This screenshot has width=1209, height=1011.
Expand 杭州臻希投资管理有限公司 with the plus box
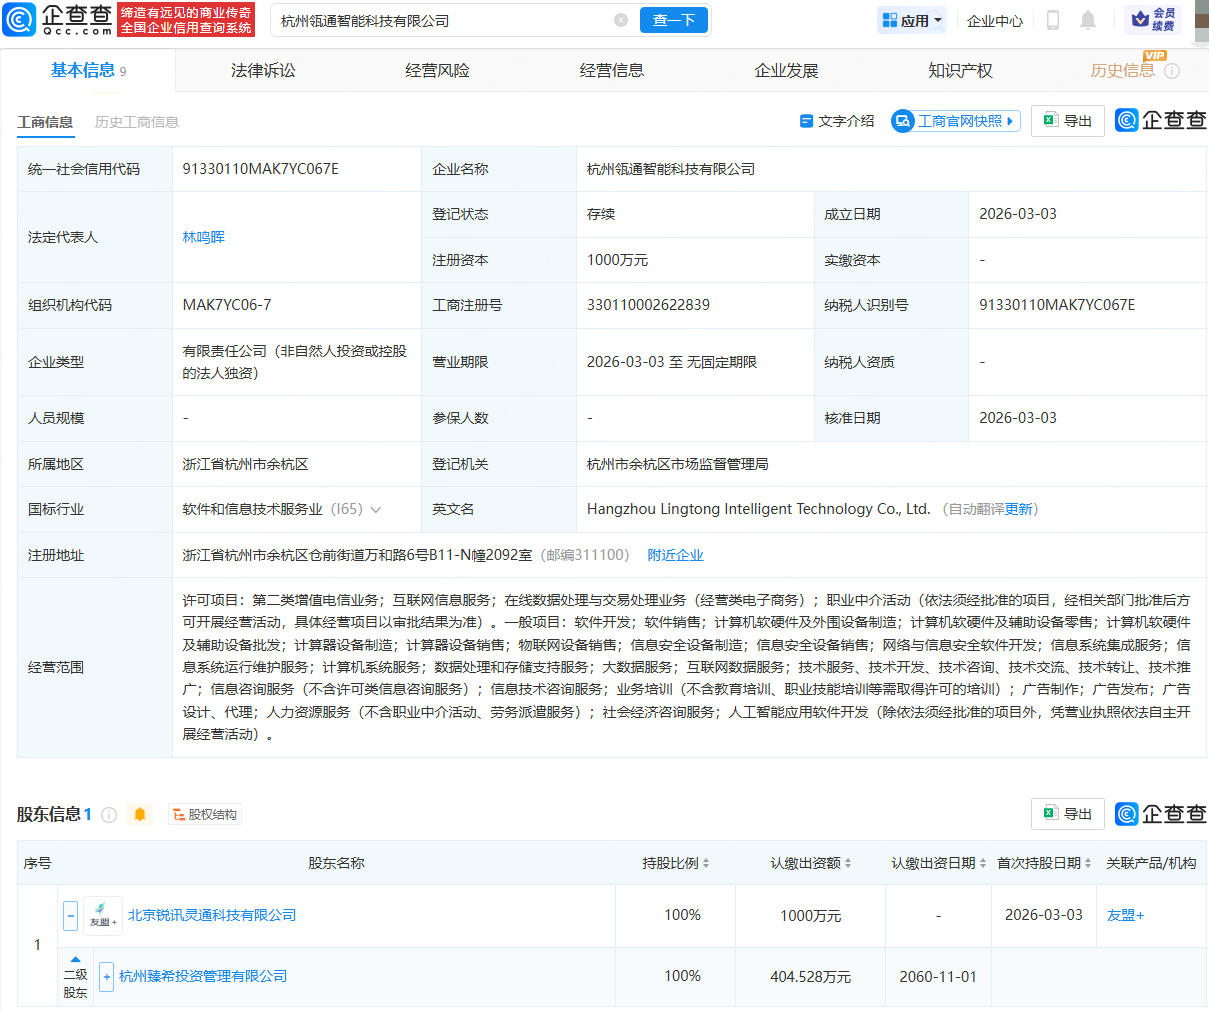[x=106, y=976]
